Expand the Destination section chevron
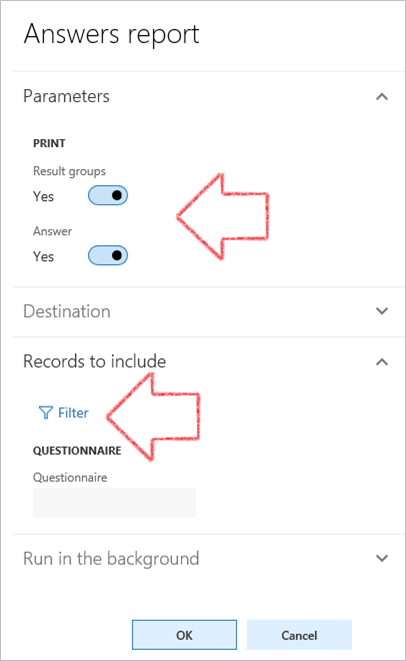 [x=382, y=311]
